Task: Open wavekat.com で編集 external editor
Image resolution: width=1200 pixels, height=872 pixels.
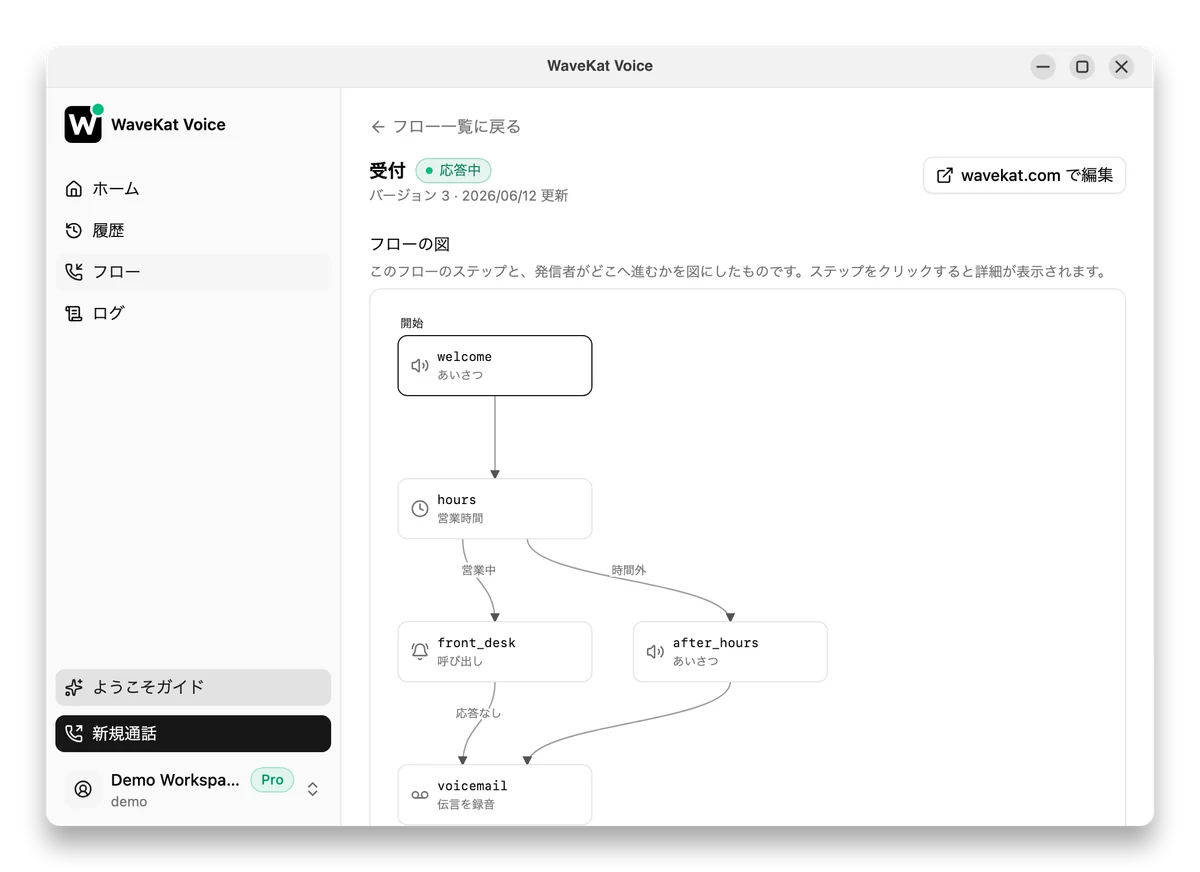Action: [x=1024, y=175]
